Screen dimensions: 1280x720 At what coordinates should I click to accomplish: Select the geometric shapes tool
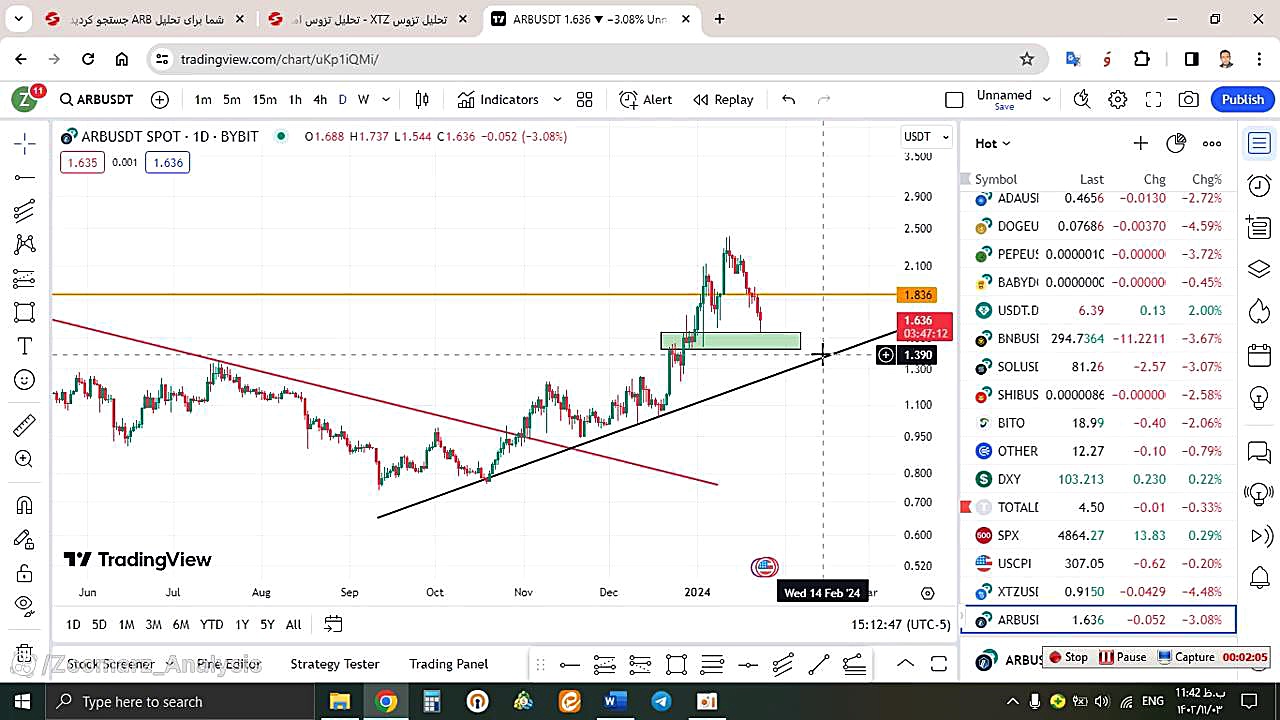point(25,312)
